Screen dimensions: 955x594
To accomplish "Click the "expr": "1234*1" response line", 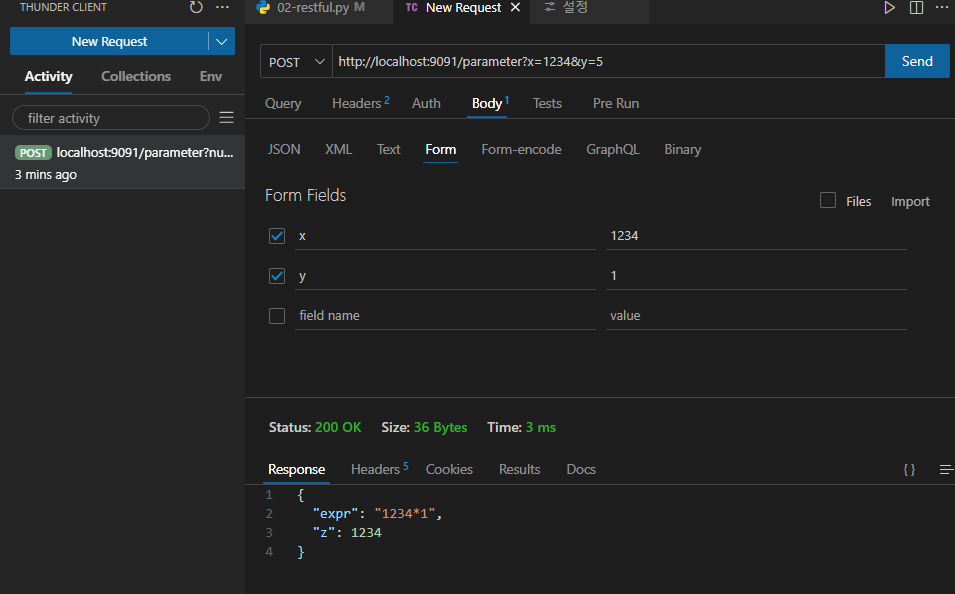I will [377, 514].
